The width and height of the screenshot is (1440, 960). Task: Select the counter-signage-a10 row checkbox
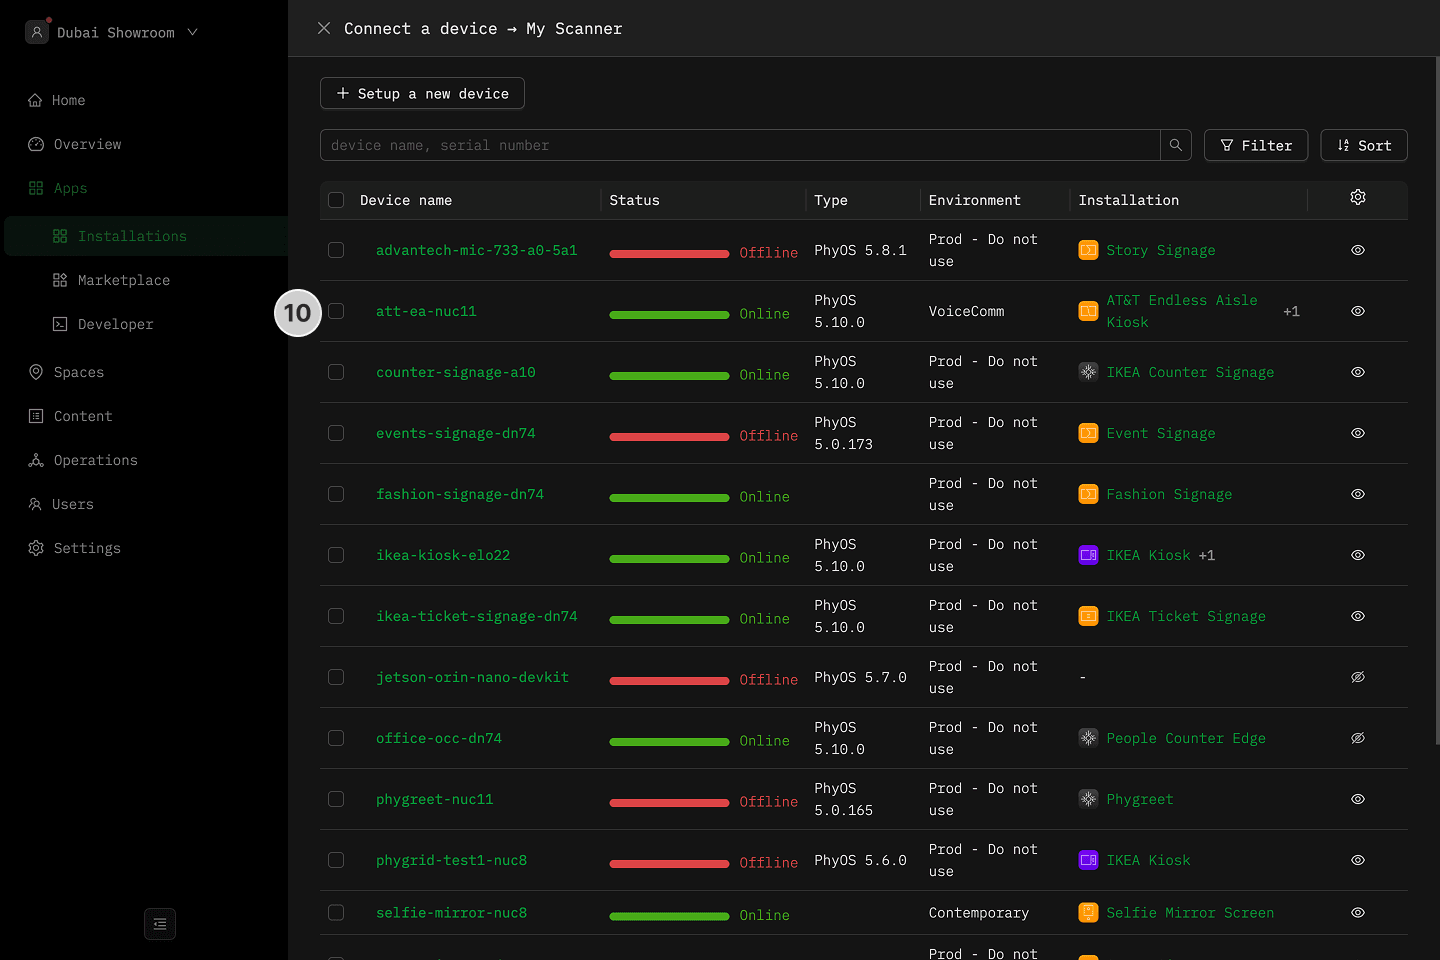pyautogui.click(x=336, y=372)
